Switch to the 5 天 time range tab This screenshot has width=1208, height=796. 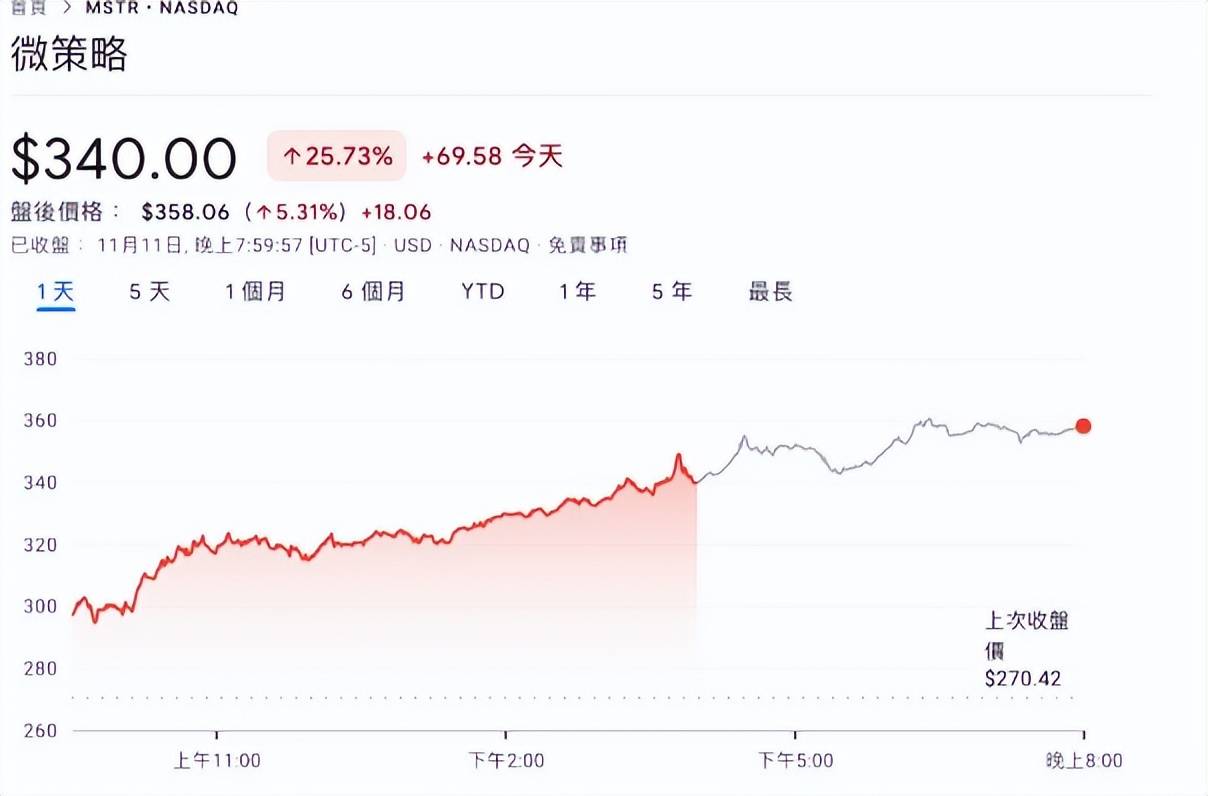[x=147, y=291]
